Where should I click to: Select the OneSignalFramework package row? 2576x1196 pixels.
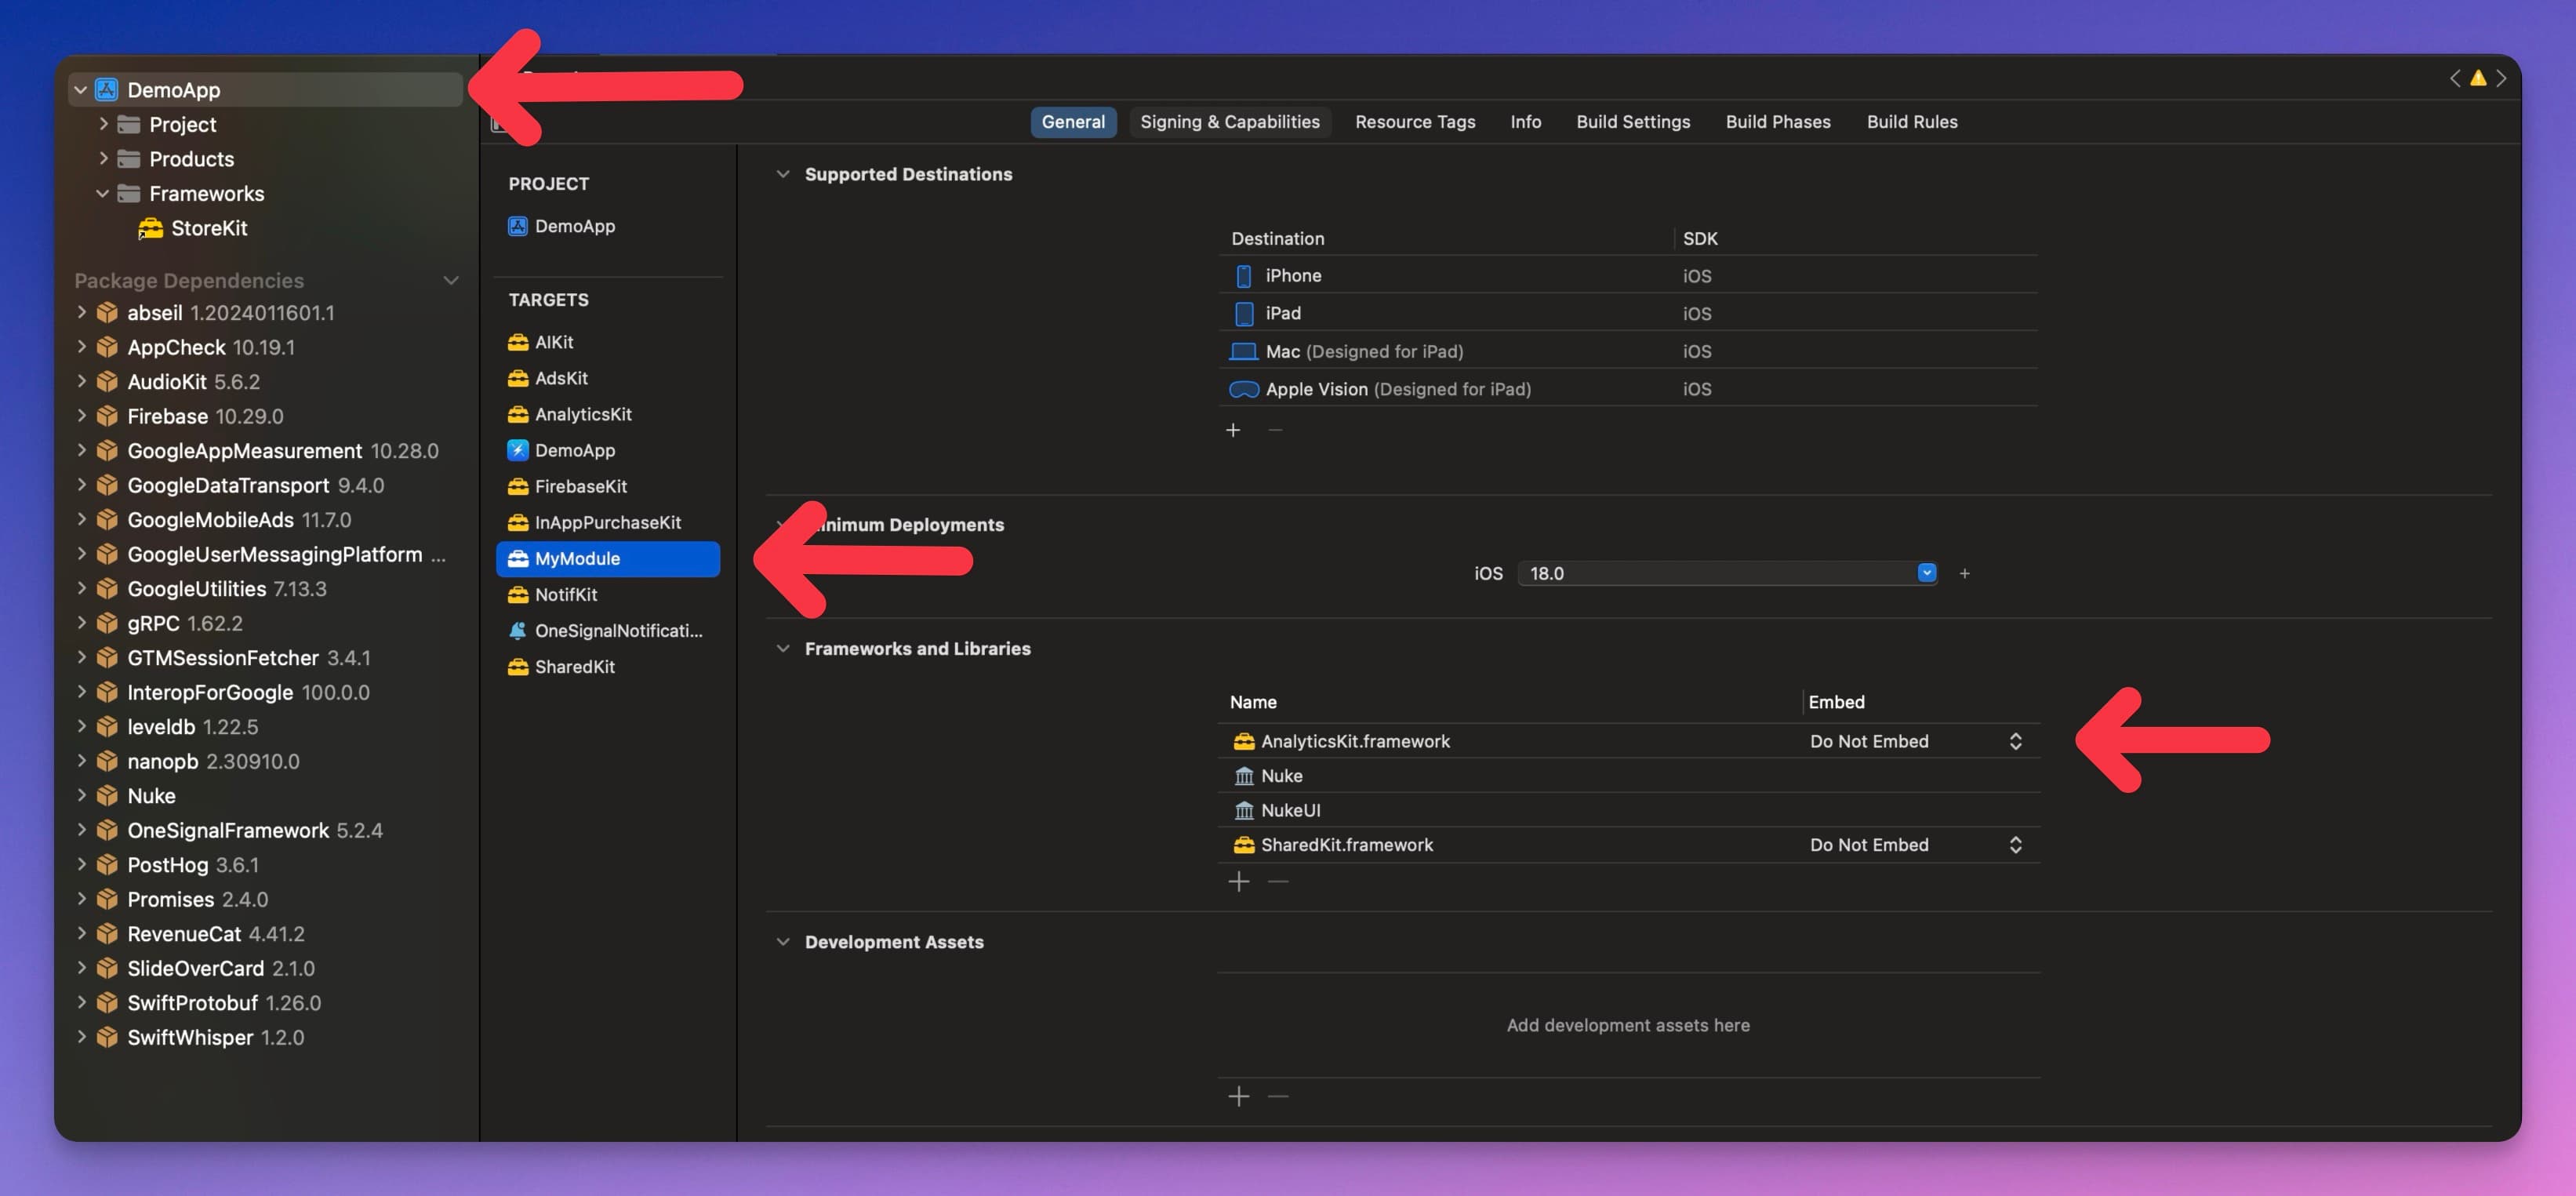click(x=265, y=831)
